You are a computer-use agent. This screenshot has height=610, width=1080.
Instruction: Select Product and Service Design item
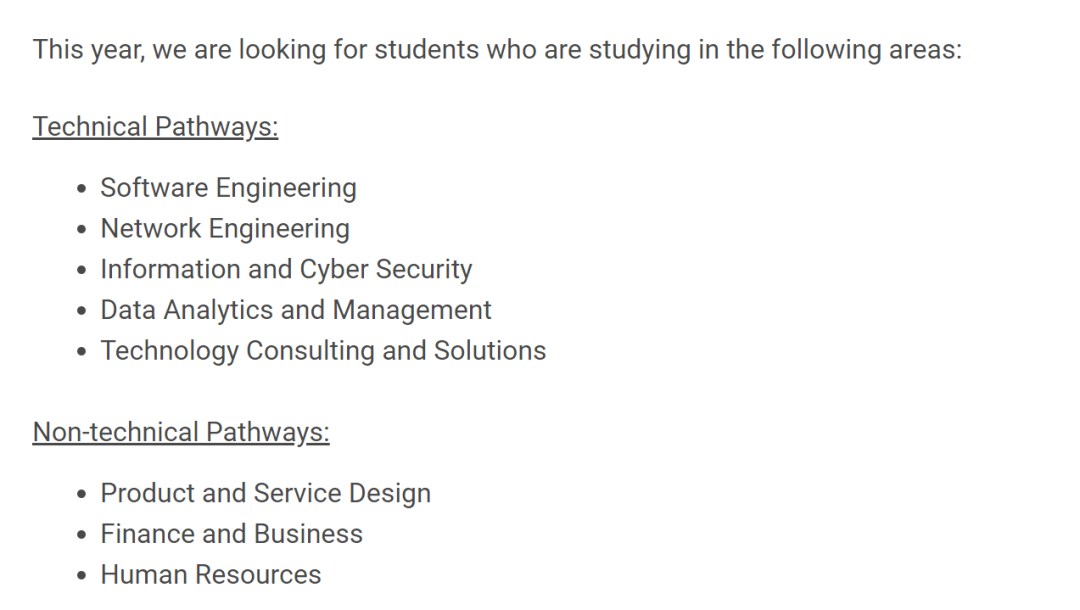pos(265,494)
